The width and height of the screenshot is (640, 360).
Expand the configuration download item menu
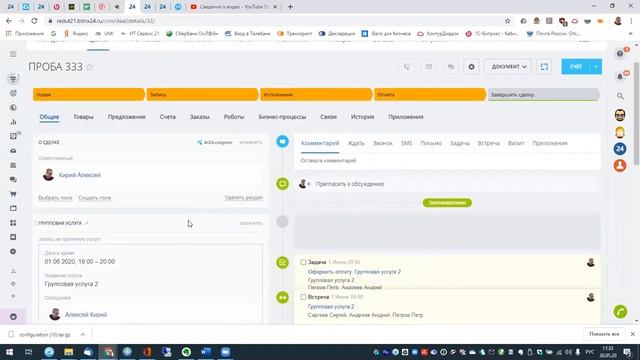83,335
